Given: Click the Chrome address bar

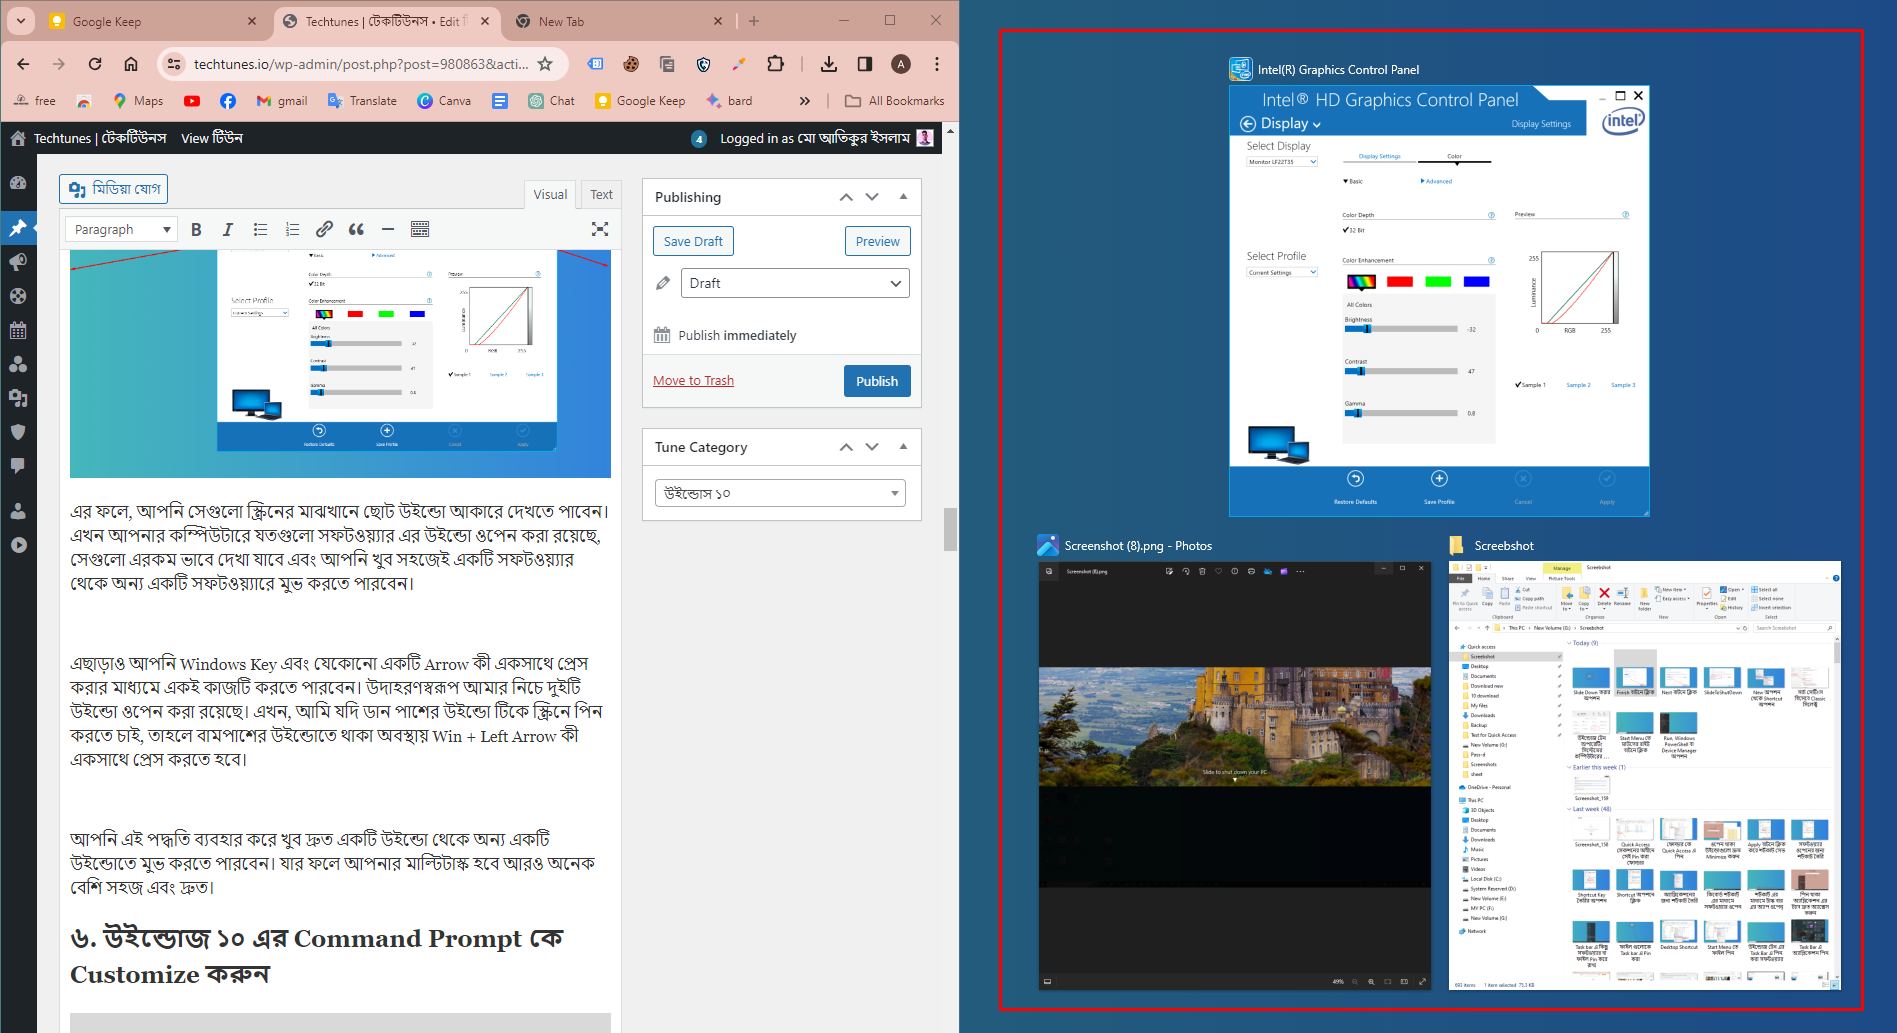Looking at the screenshot, I should pos(361,64).
